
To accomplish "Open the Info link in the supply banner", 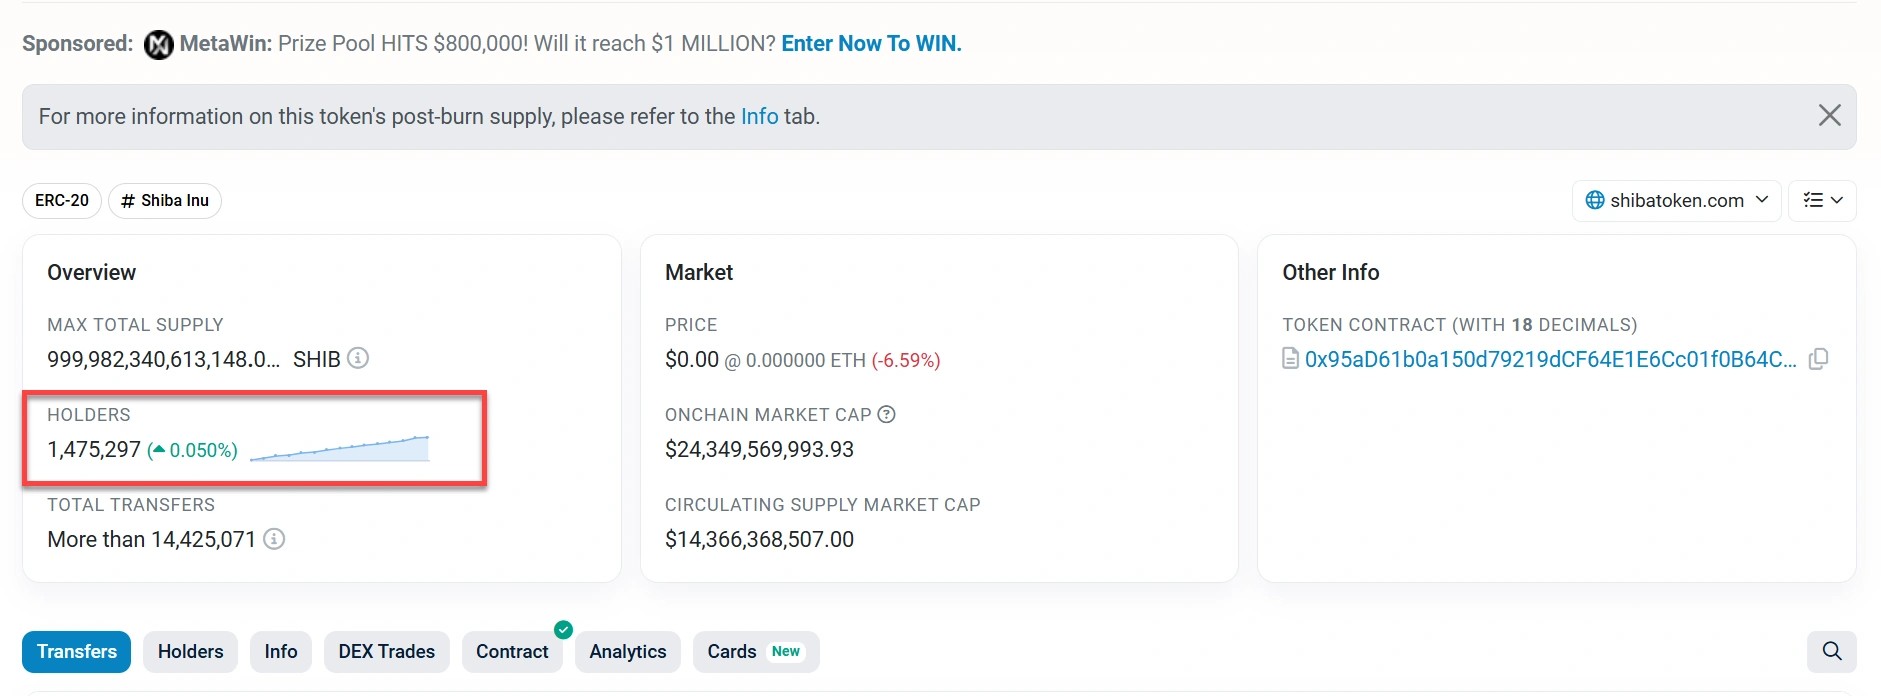I will pyautogui.click(x=759, y=116).
